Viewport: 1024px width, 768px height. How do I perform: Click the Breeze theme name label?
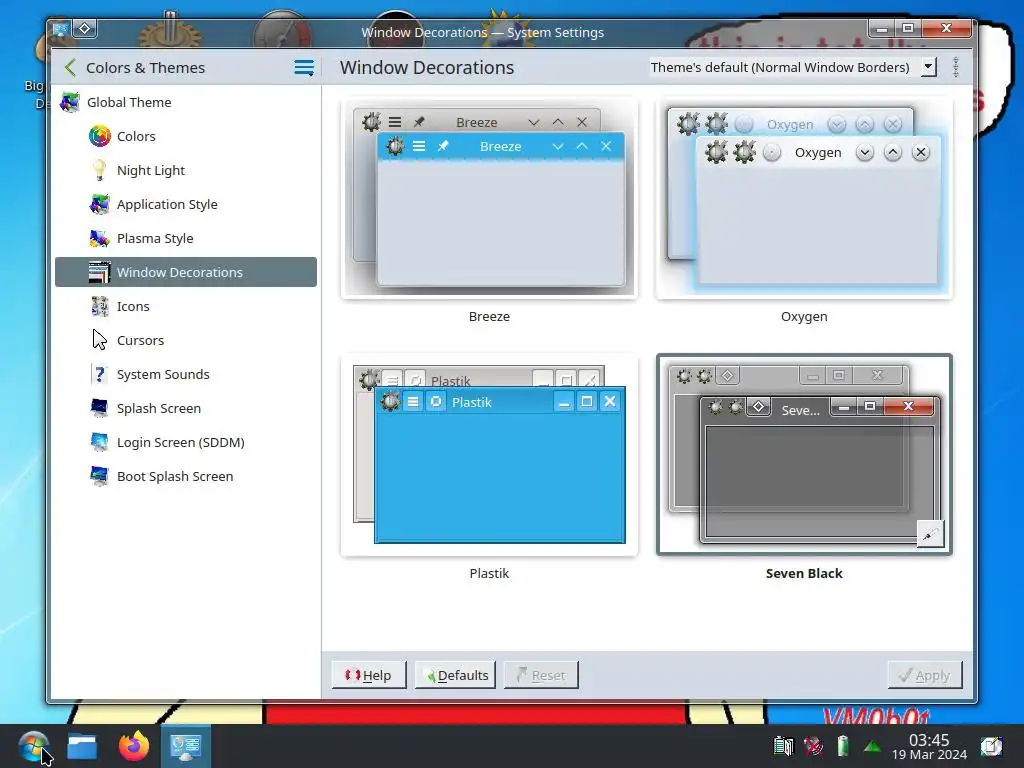coord(489,316)
